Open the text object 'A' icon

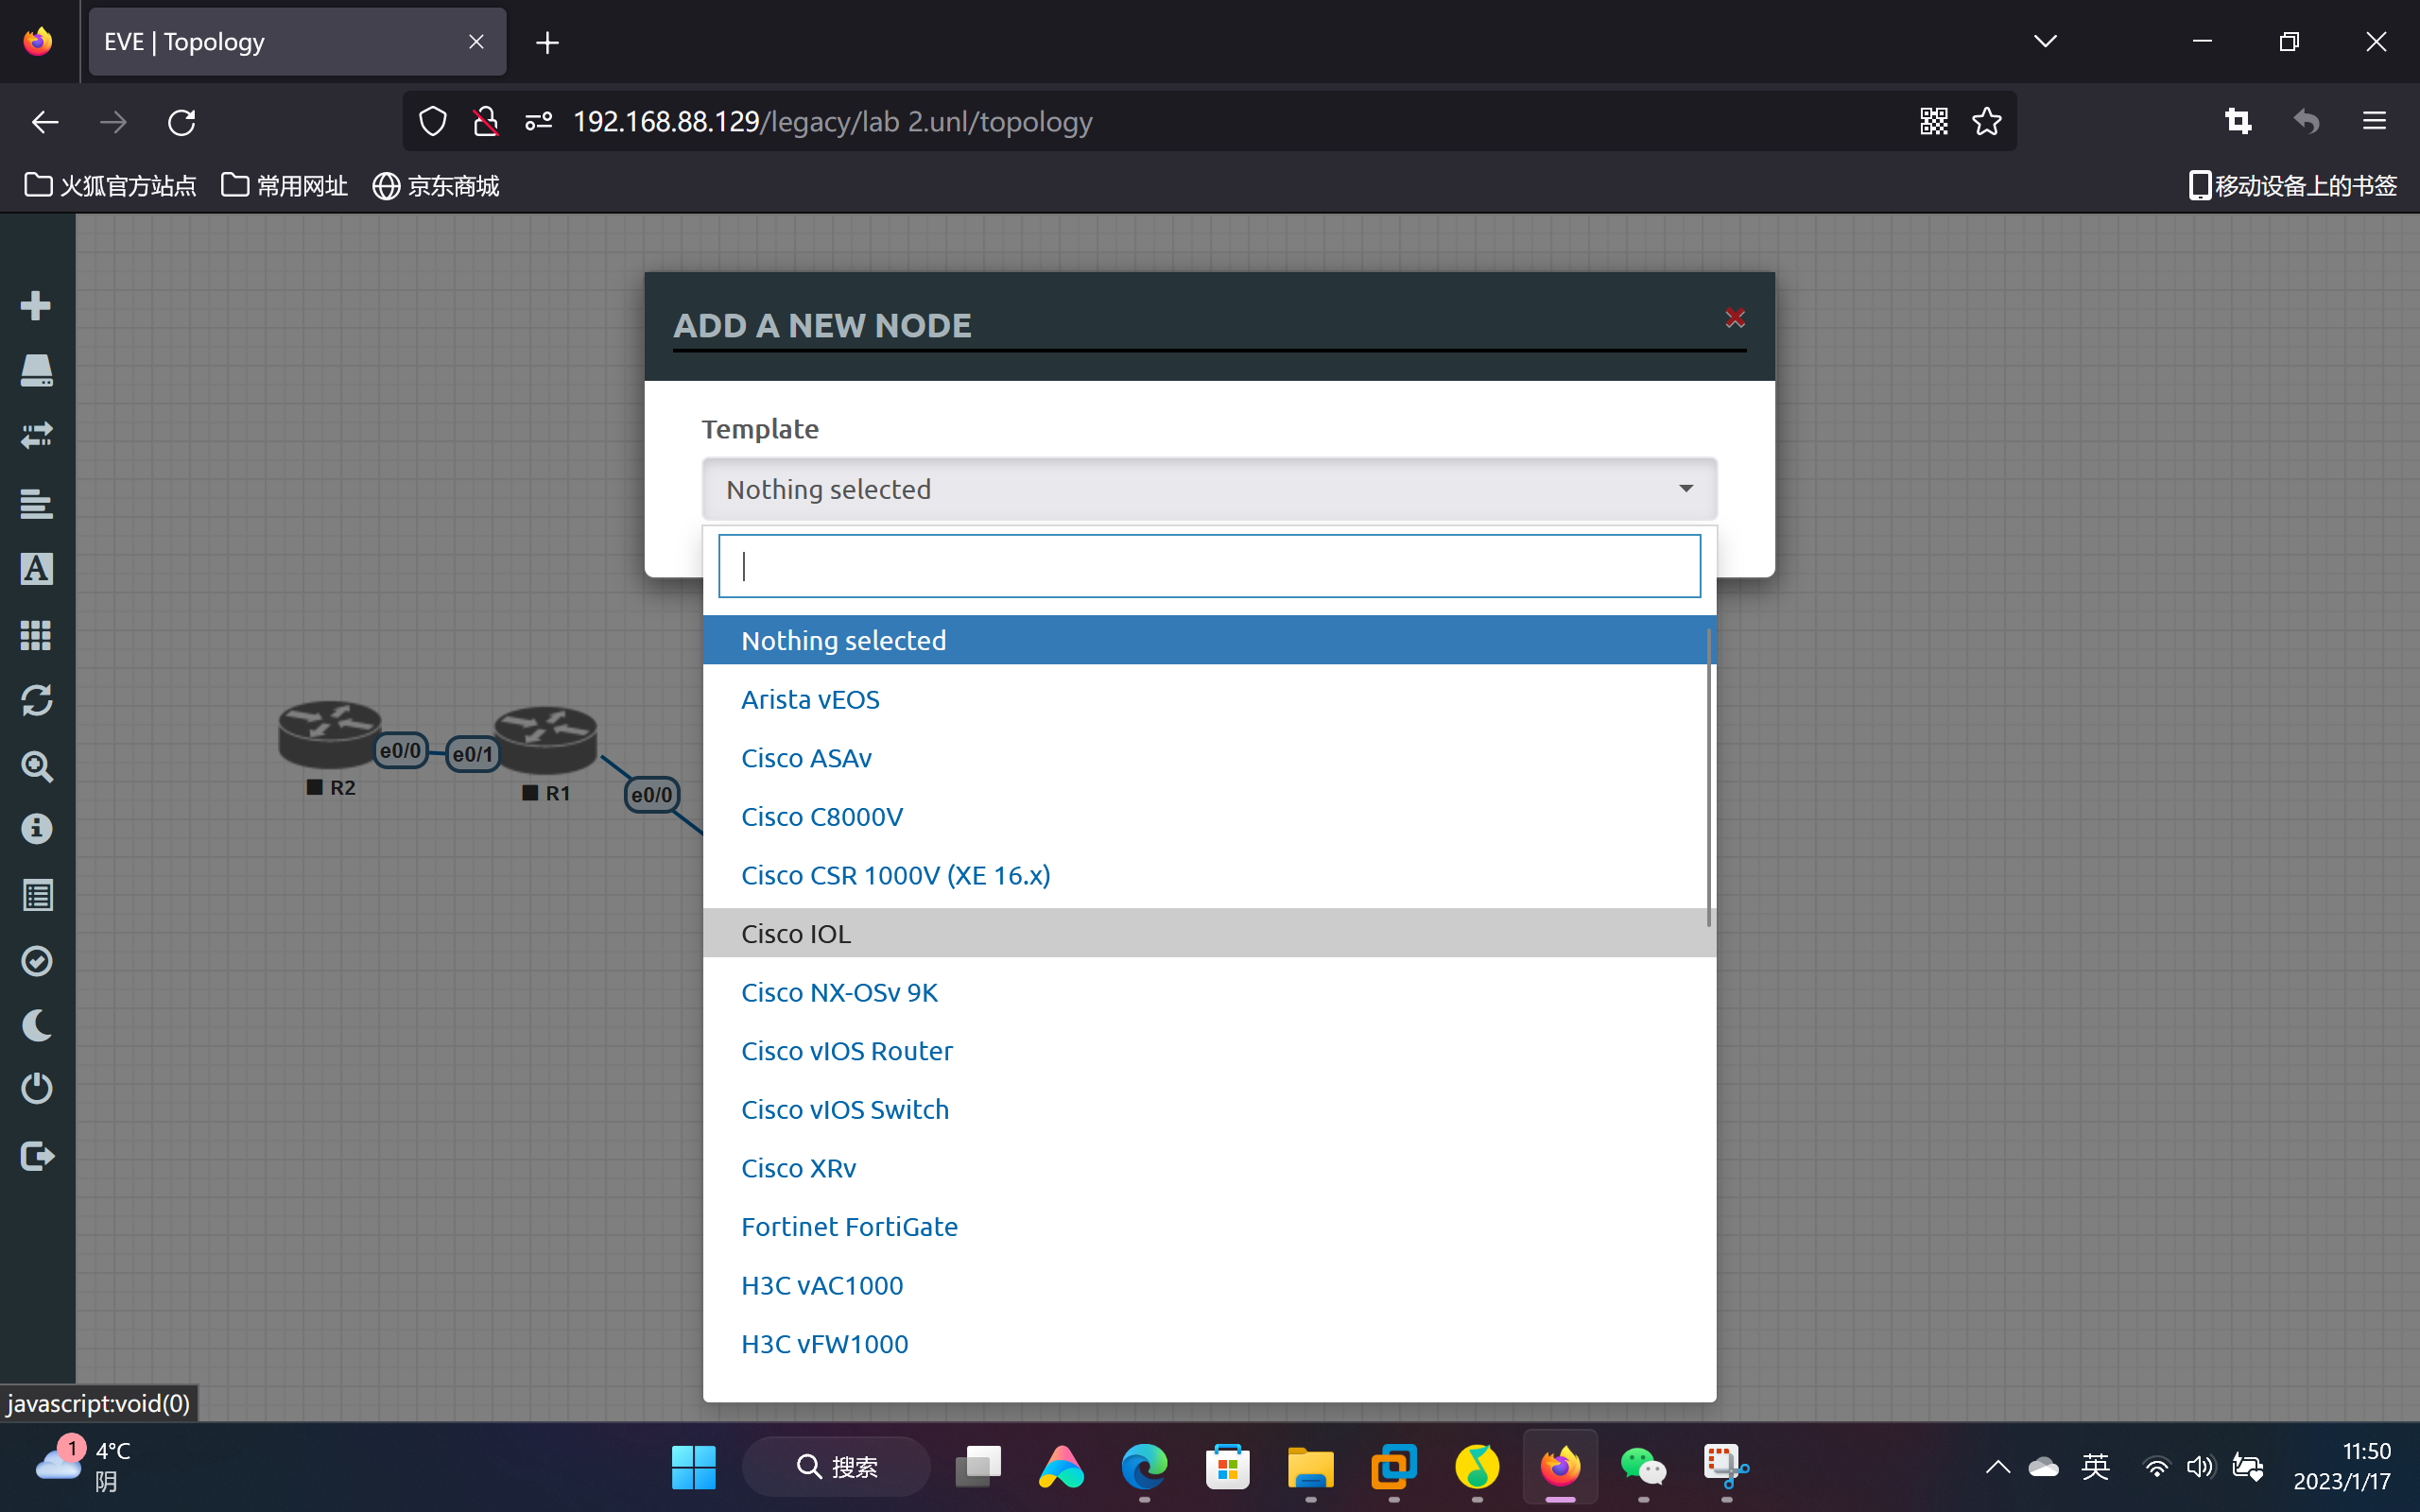click(36, 569)
